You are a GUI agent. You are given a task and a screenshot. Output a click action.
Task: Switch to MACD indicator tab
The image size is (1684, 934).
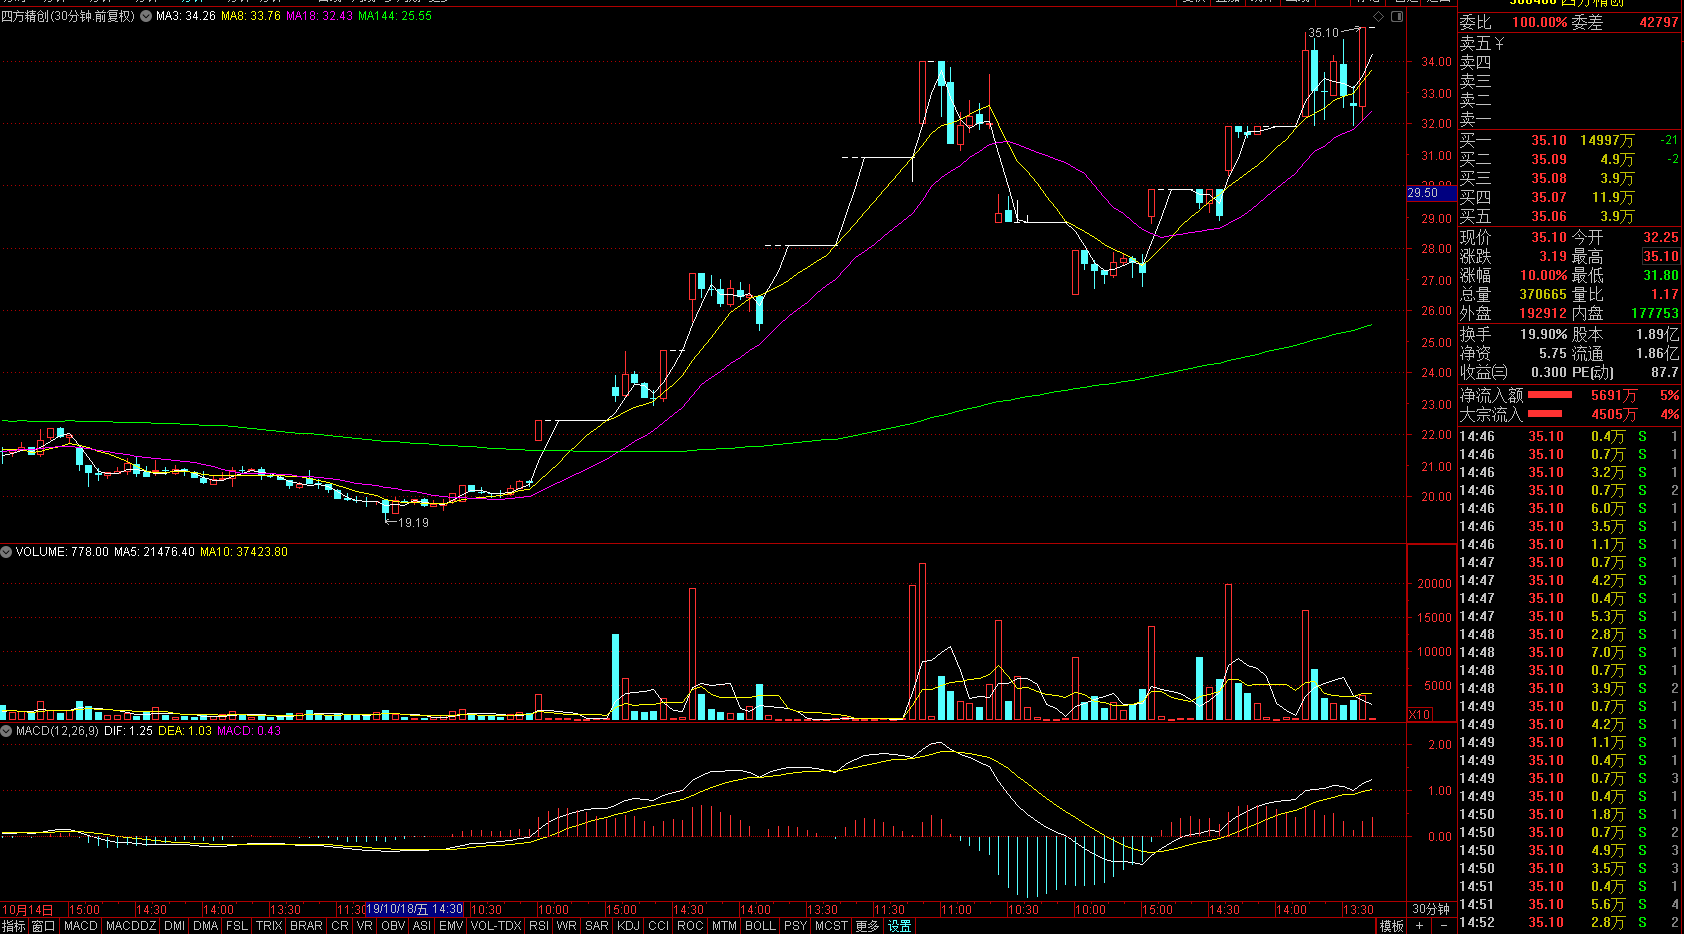point(81,926)
